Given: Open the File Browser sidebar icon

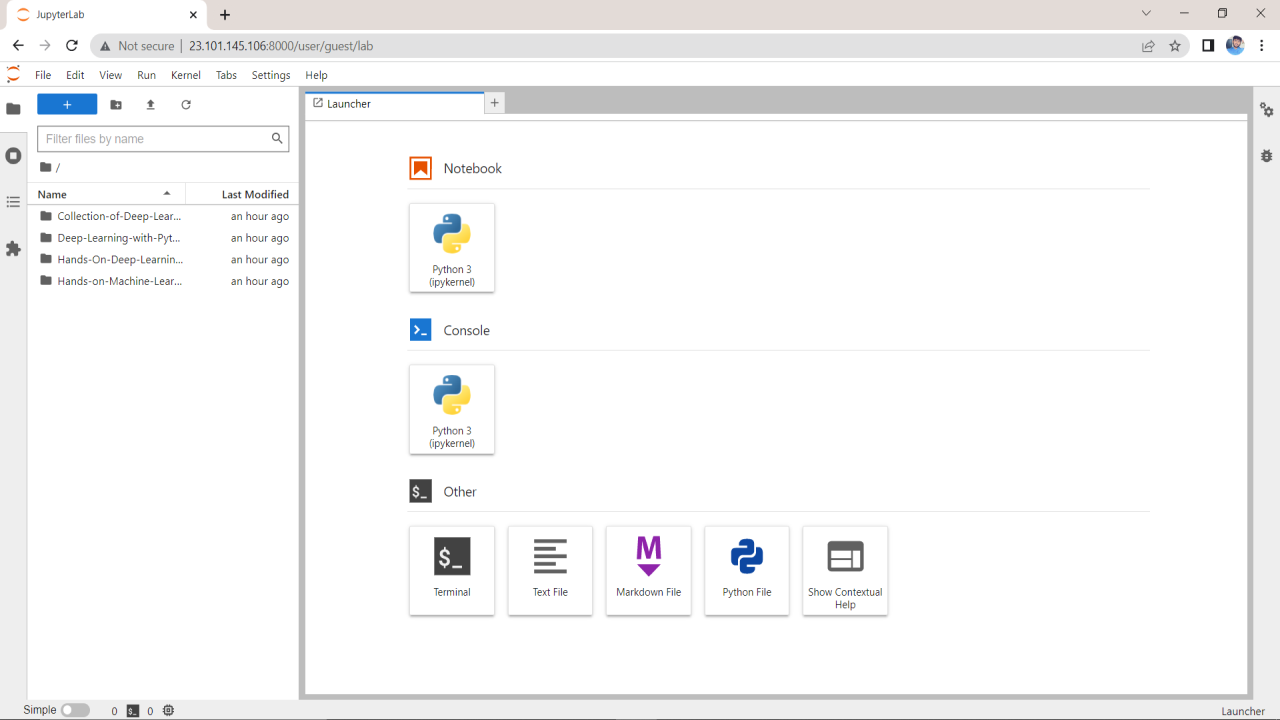Looking at the screenshot, I should tap(13, 108).
